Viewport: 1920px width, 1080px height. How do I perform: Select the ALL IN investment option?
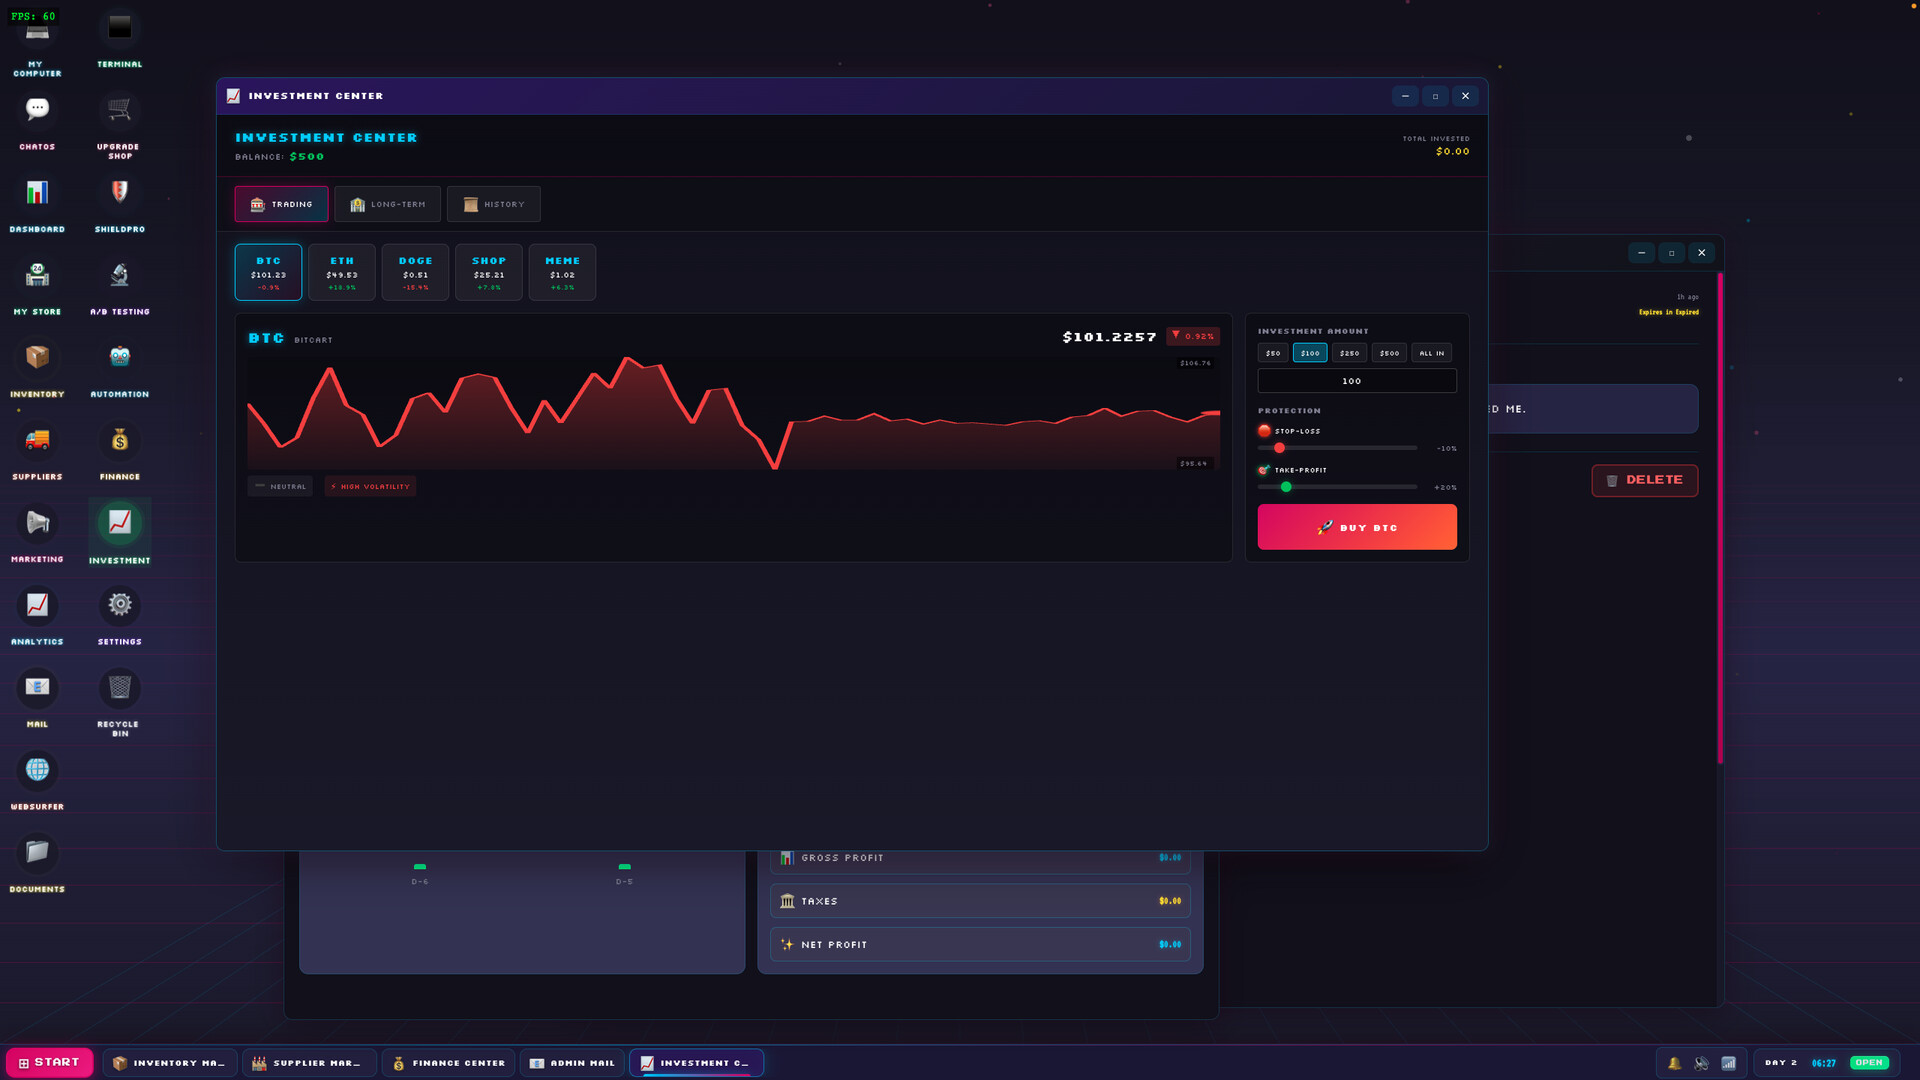(1431, 352)
